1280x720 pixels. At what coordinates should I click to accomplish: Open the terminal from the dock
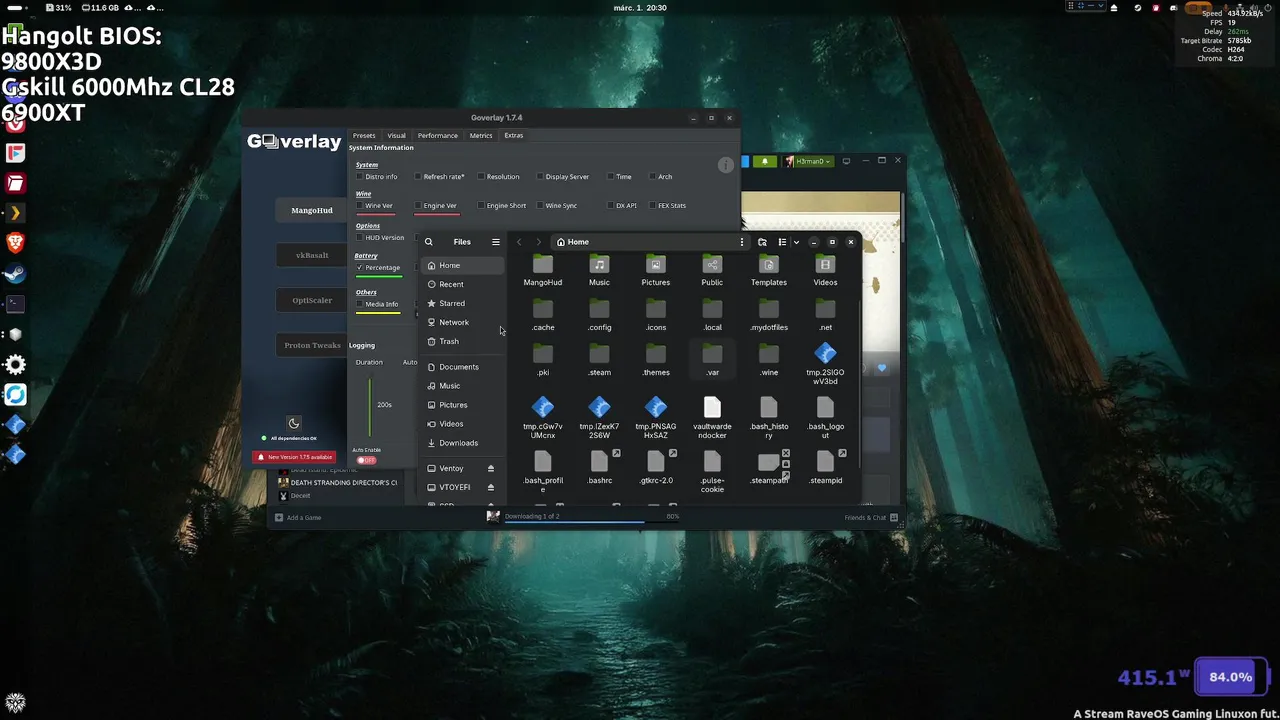(15, 303)
